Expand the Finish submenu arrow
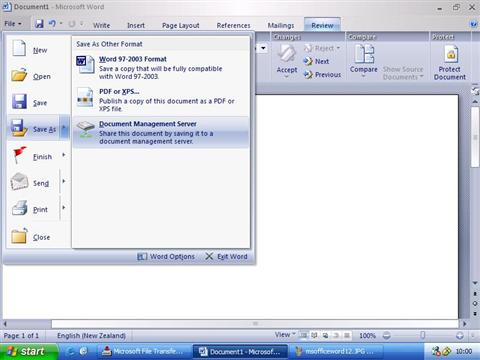Image resolution: width=480 pixels, height=360 pixels. pos(63,155)
